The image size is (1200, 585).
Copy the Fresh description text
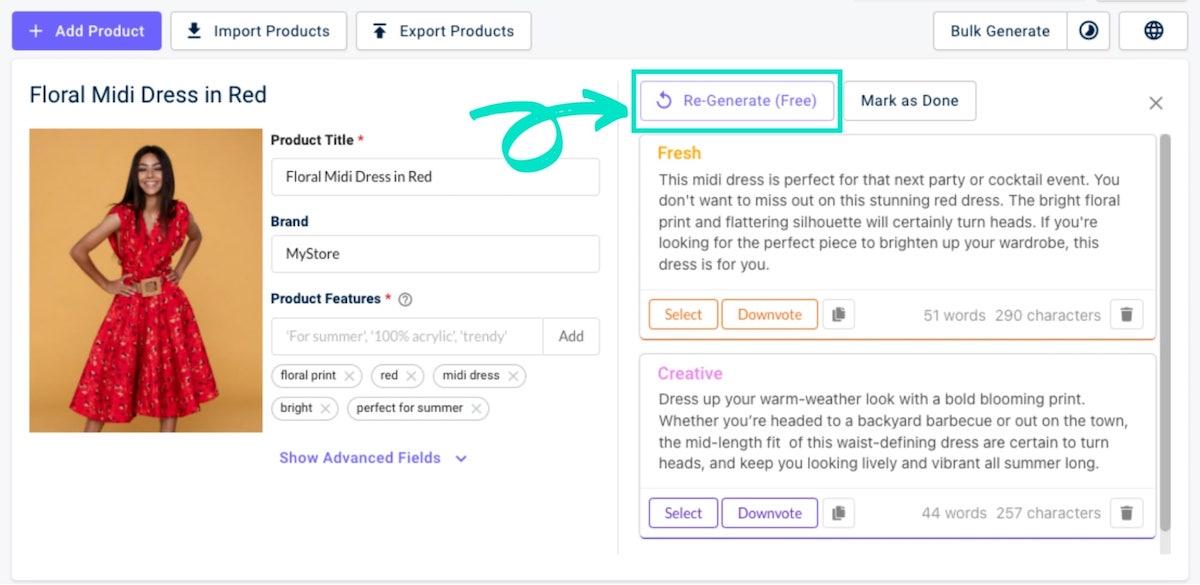point(839,314)
